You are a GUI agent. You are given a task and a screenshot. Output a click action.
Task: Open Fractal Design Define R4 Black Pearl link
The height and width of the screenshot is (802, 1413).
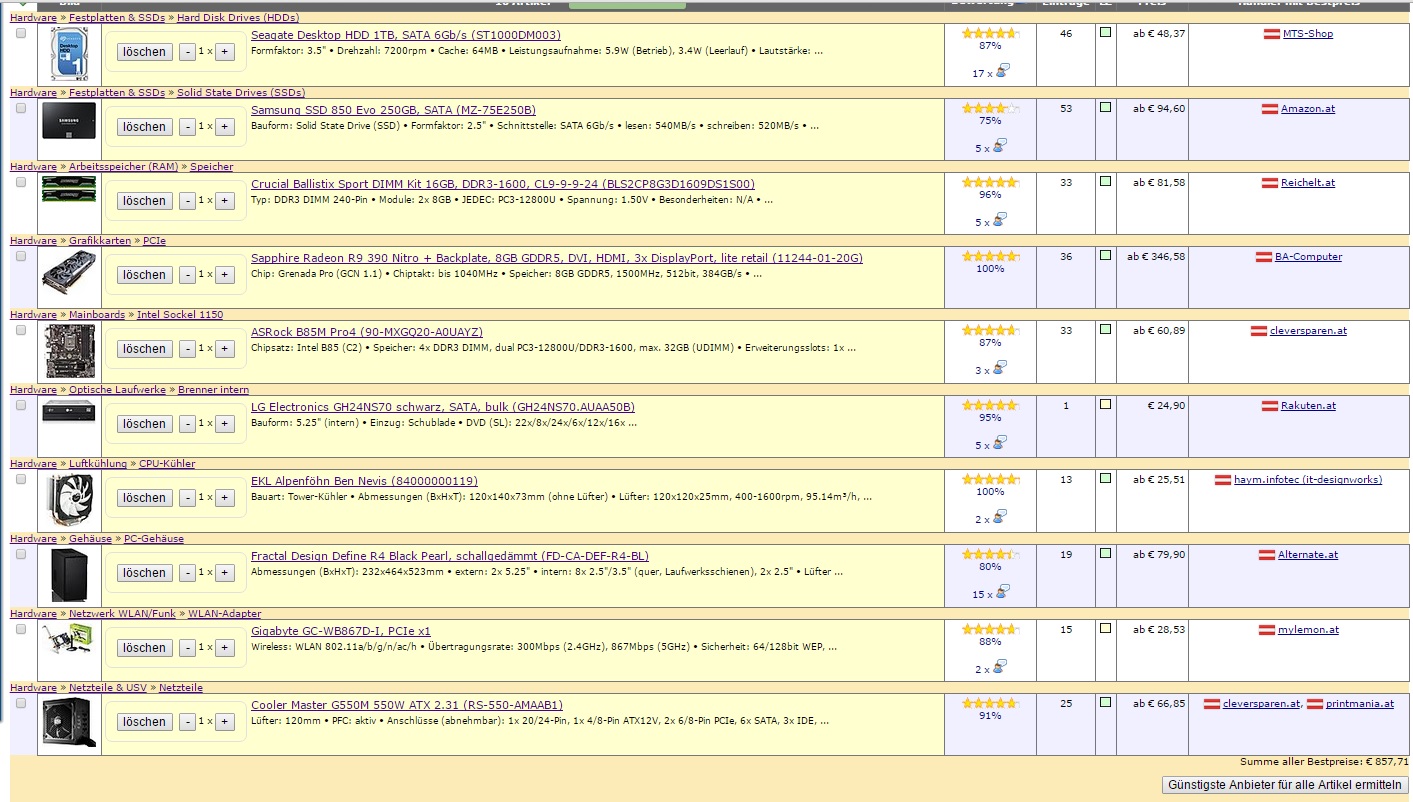point(450,556)
